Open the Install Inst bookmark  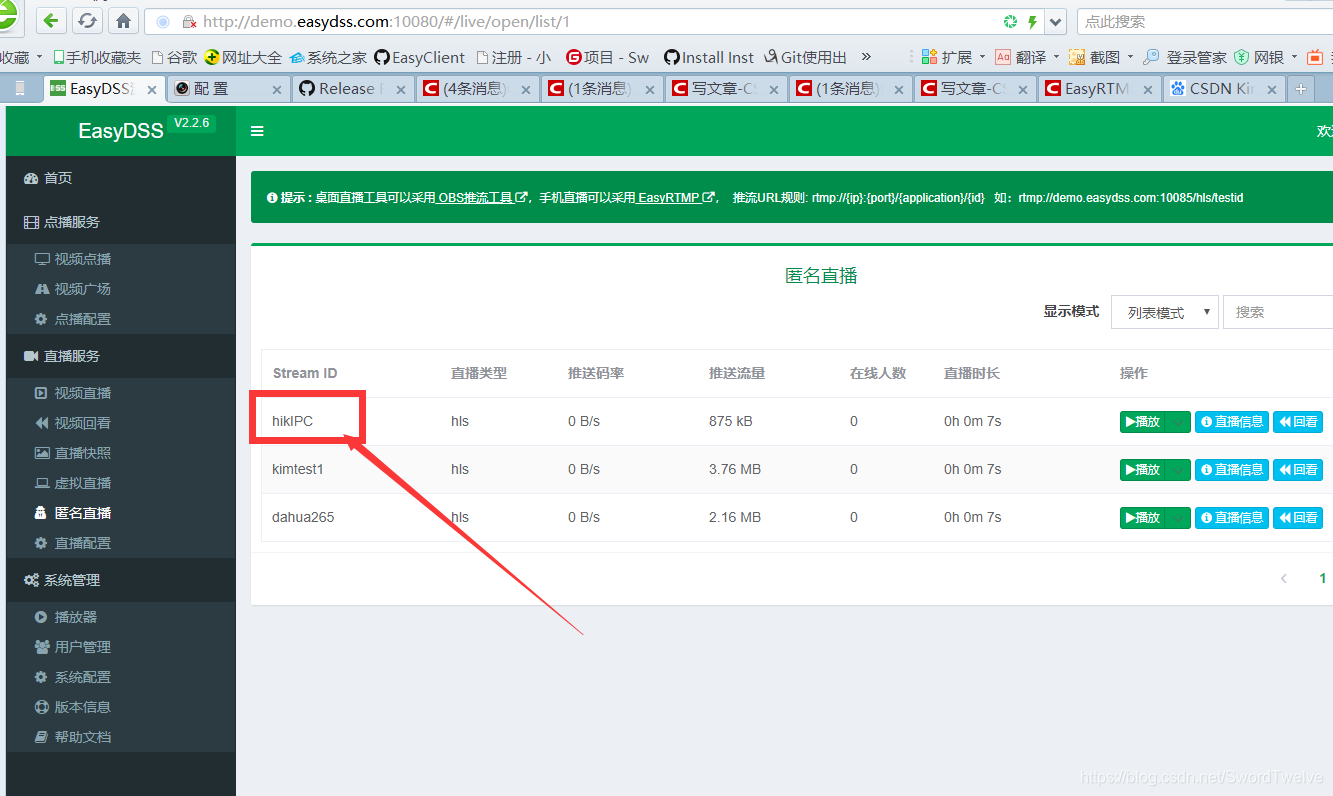(709, 58)
